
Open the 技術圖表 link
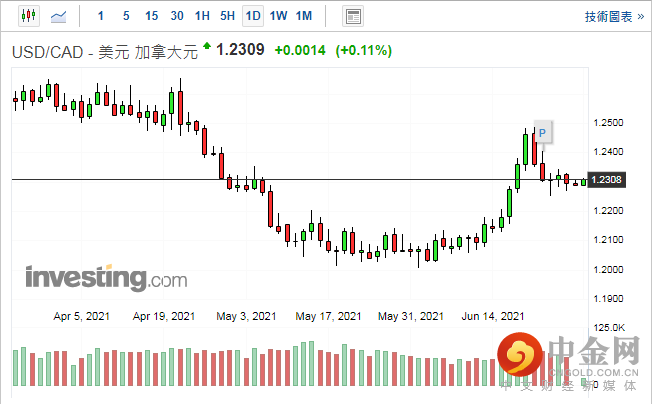(614, 17)
